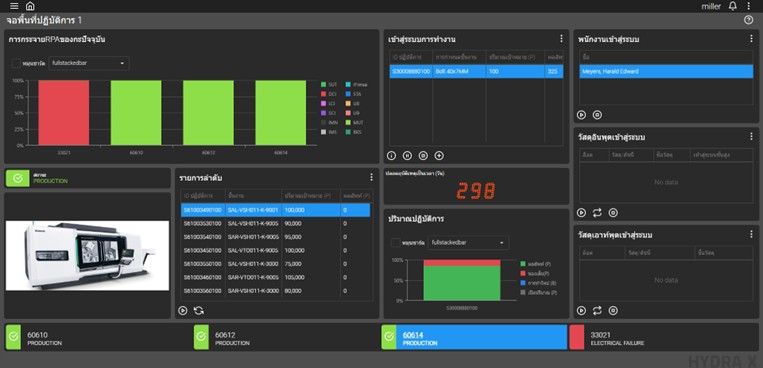Select sequence row SAL-VTO011-K-9005
Image resolution: width=763 pixels, height=368 pixels.
(275, 250)
